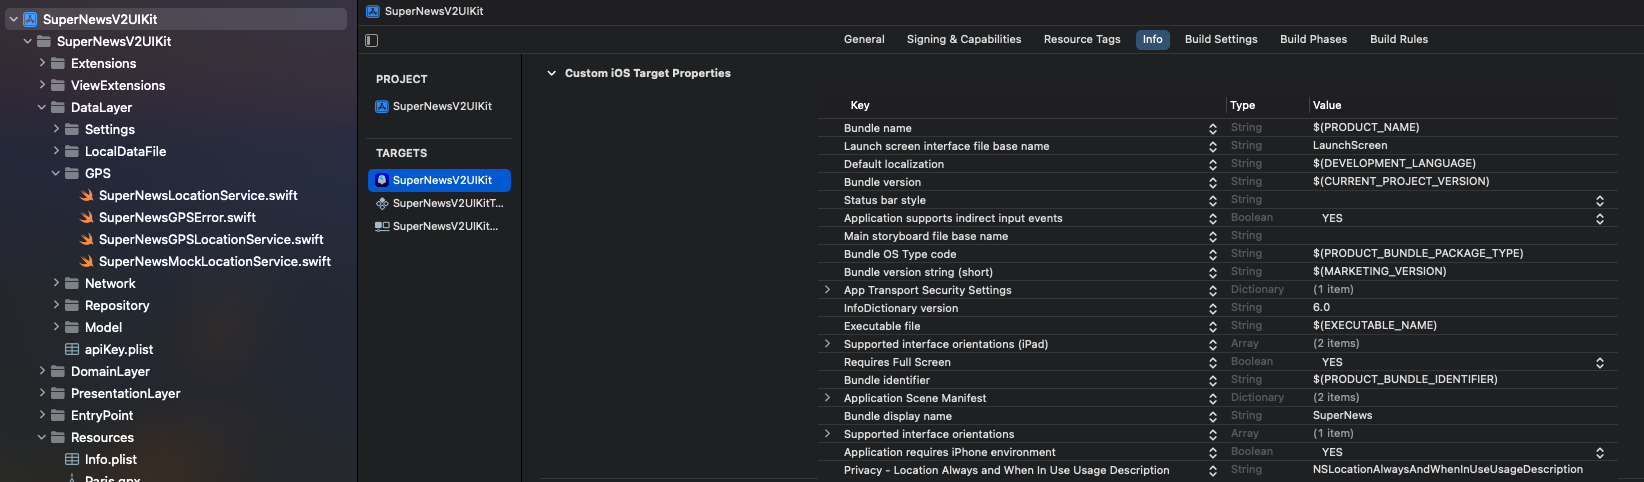Open SuperNewsMockLocationService.swift file icon
This screenshot has height=482, width=1644.
click(x=87, y=261)
